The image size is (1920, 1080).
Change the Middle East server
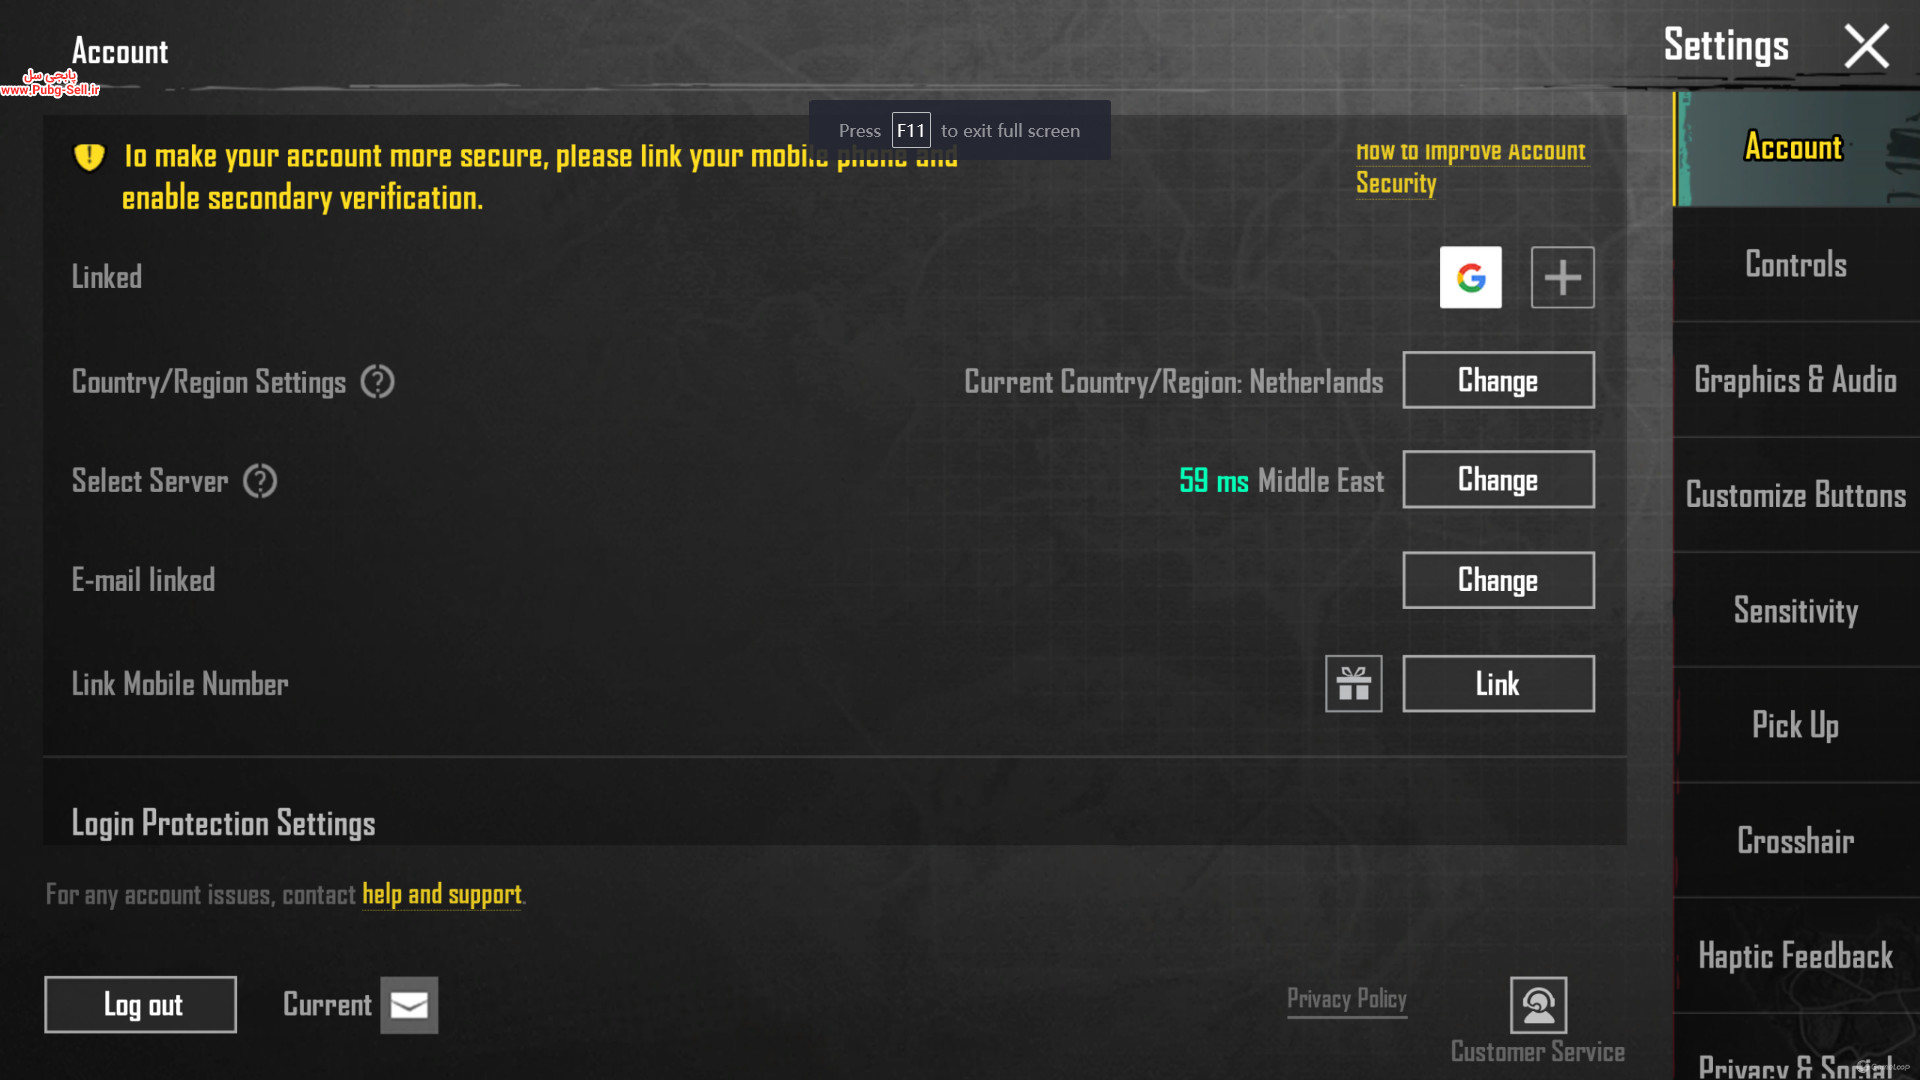[1498, 479]
